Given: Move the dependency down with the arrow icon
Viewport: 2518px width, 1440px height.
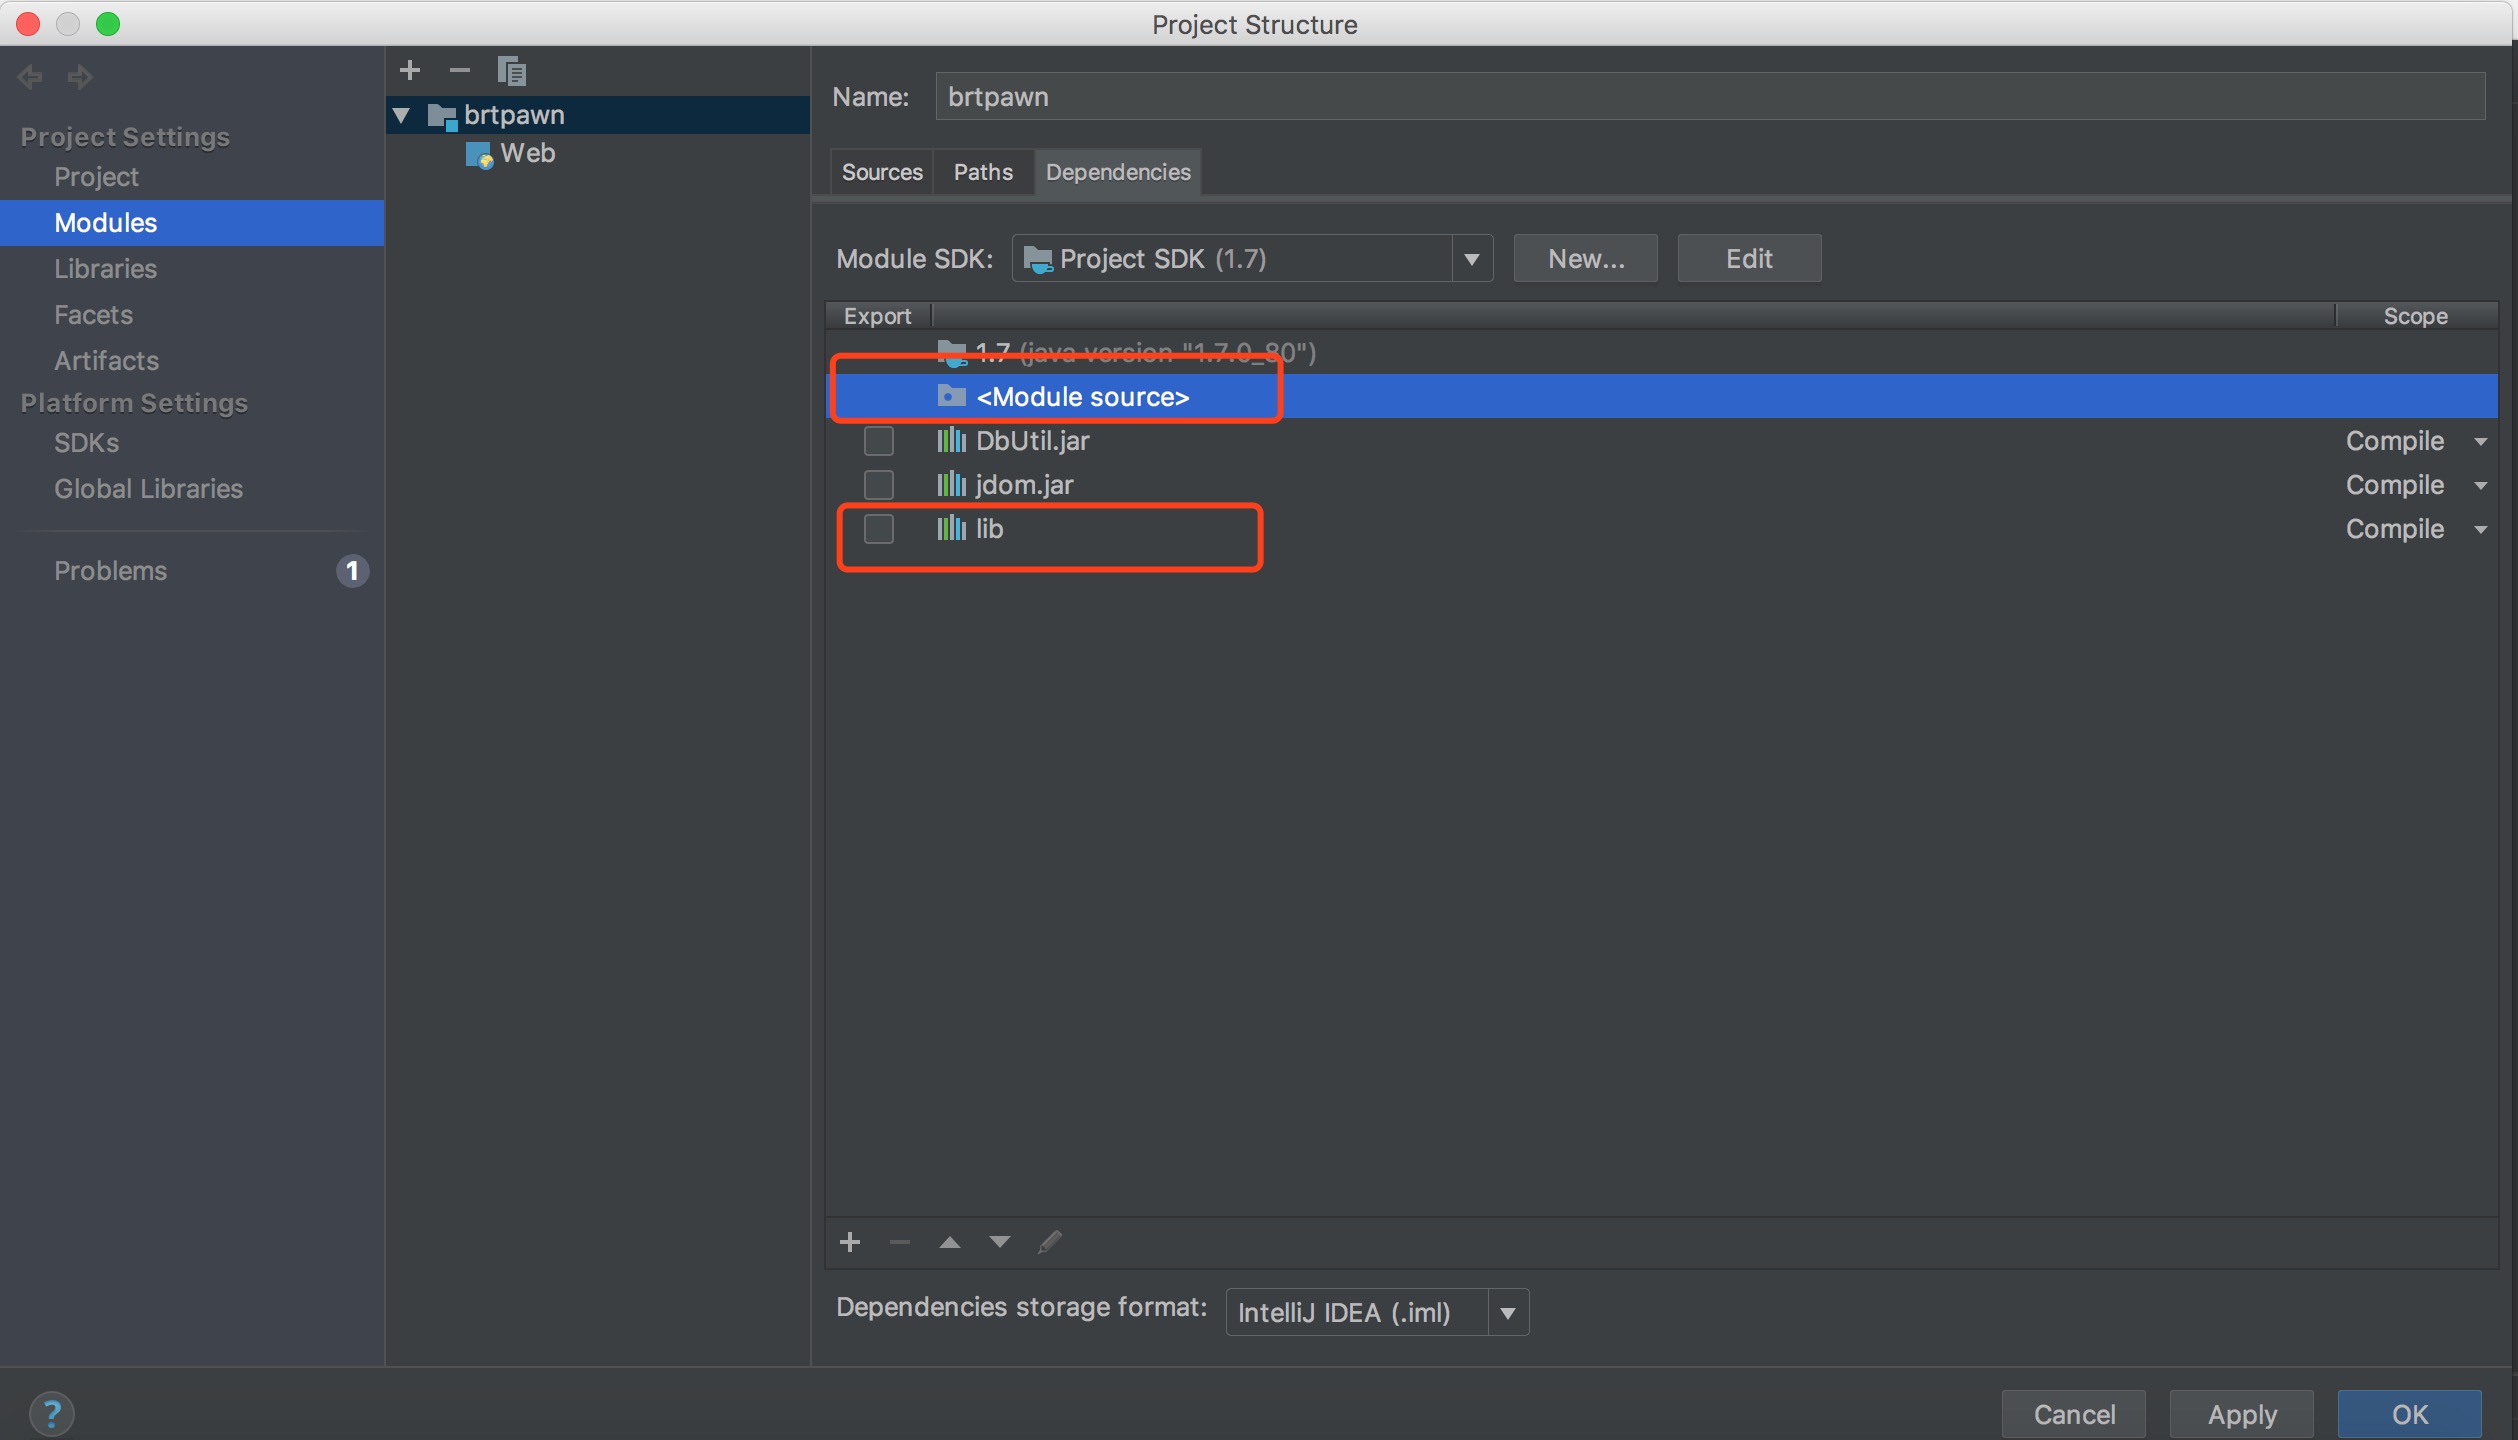Looking at the screenshot, I should 999,1242.
